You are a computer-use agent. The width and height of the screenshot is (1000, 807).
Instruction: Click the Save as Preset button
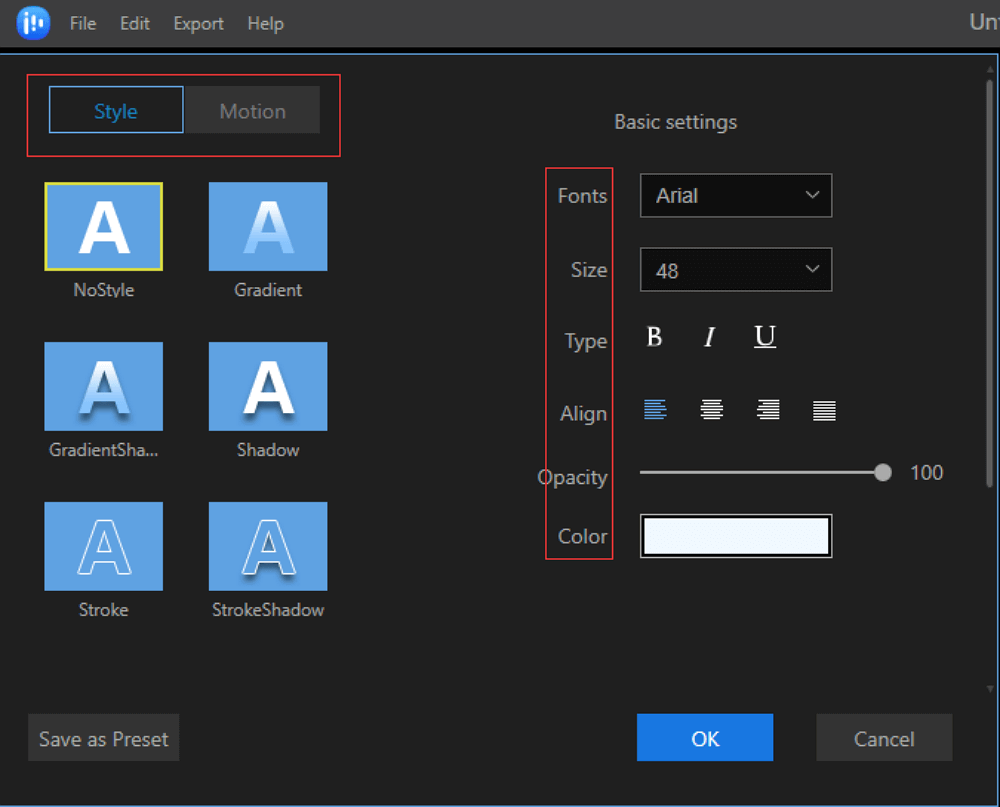pos(104,739)
